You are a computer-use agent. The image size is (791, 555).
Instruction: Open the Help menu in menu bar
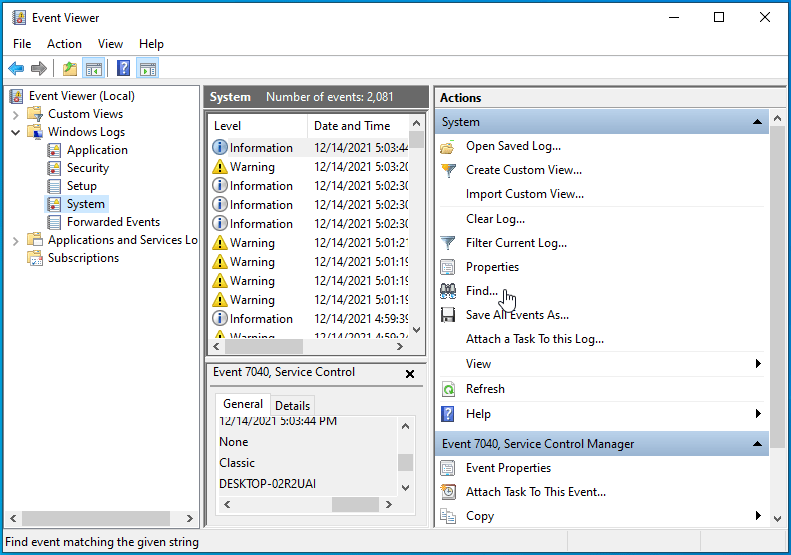coord(151,44)
